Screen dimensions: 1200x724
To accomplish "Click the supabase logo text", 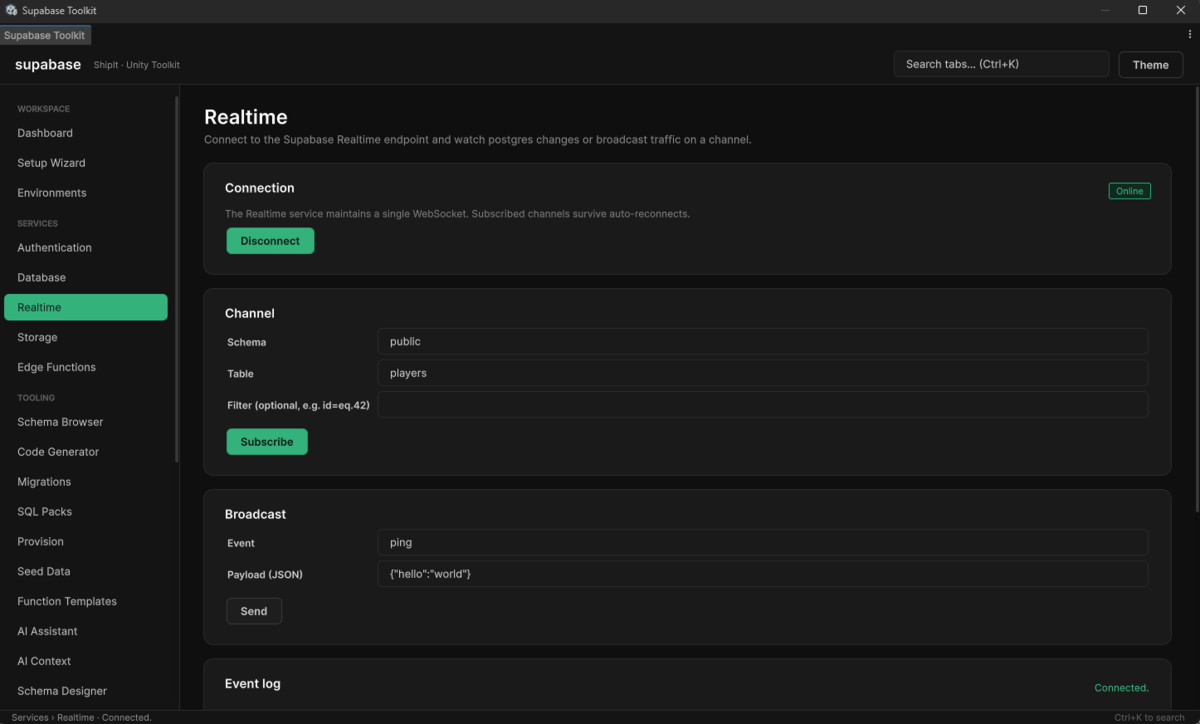I will pos(48,64).
